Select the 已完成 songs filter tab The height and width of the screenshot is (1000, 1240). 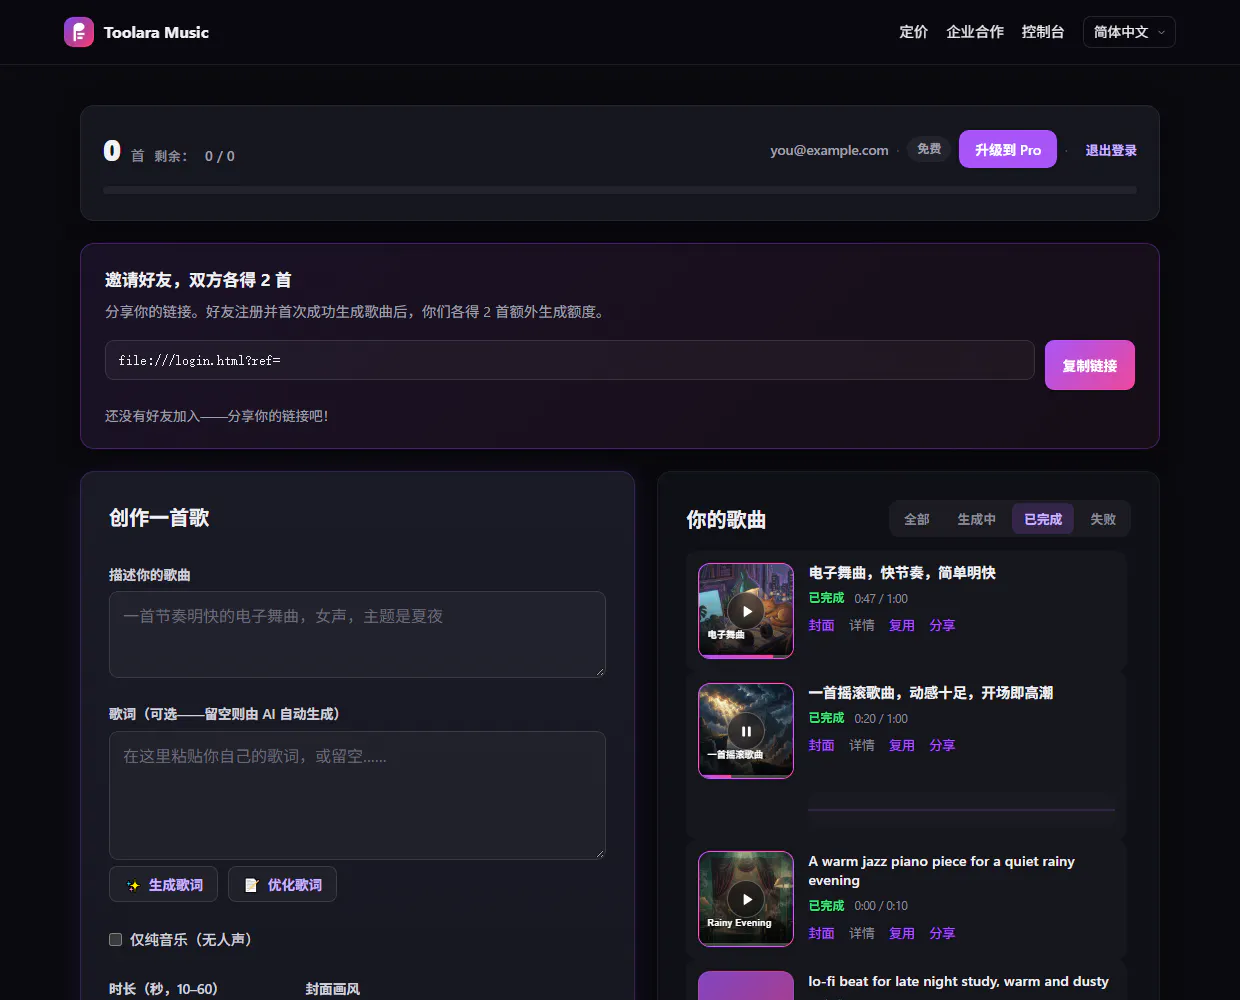[x=1043, y=519]
